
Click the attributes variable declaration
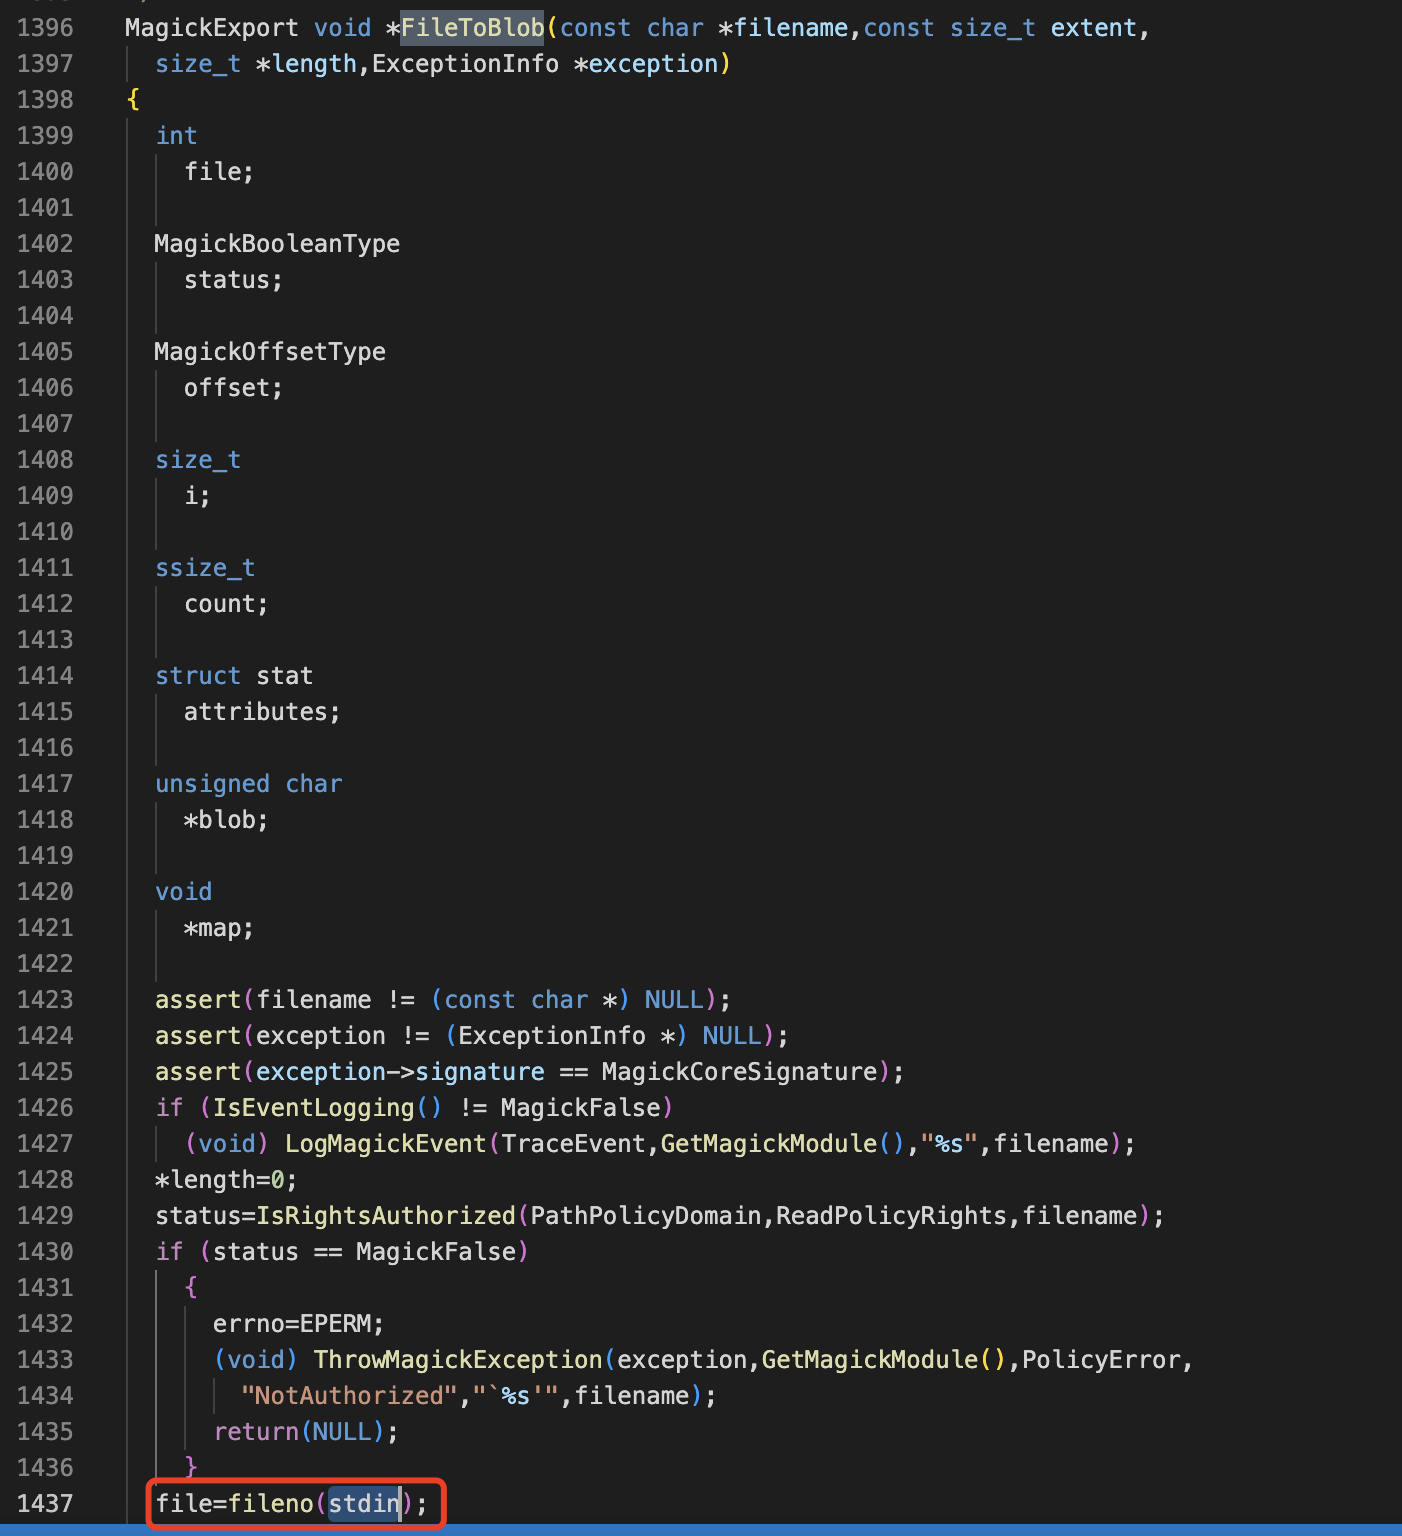click(262, 712)
